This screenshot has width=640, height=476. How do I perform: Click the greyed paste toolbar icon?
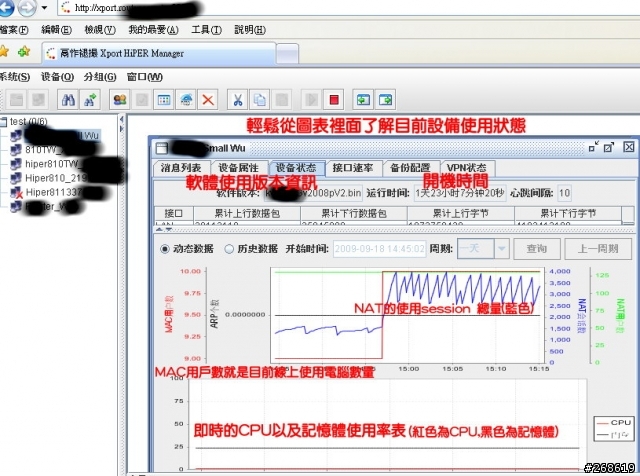282,100
